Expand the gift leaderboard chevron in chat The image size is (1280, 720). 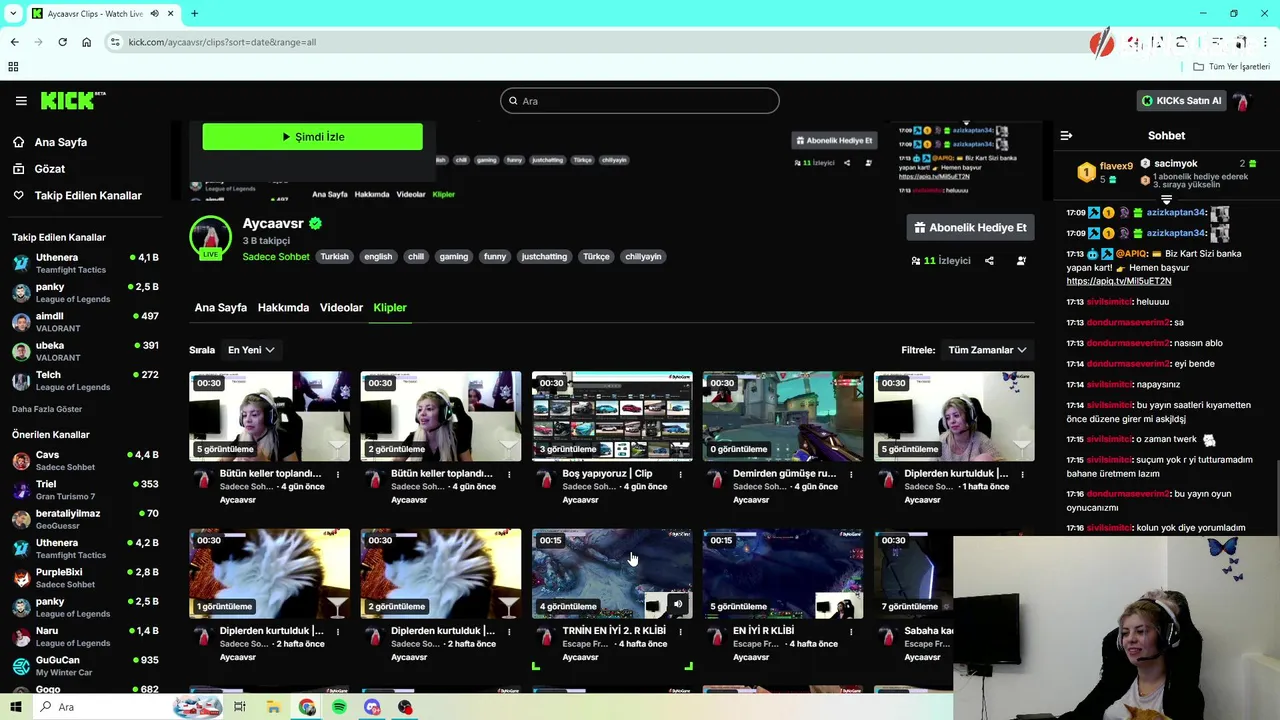coord(1166,200)
